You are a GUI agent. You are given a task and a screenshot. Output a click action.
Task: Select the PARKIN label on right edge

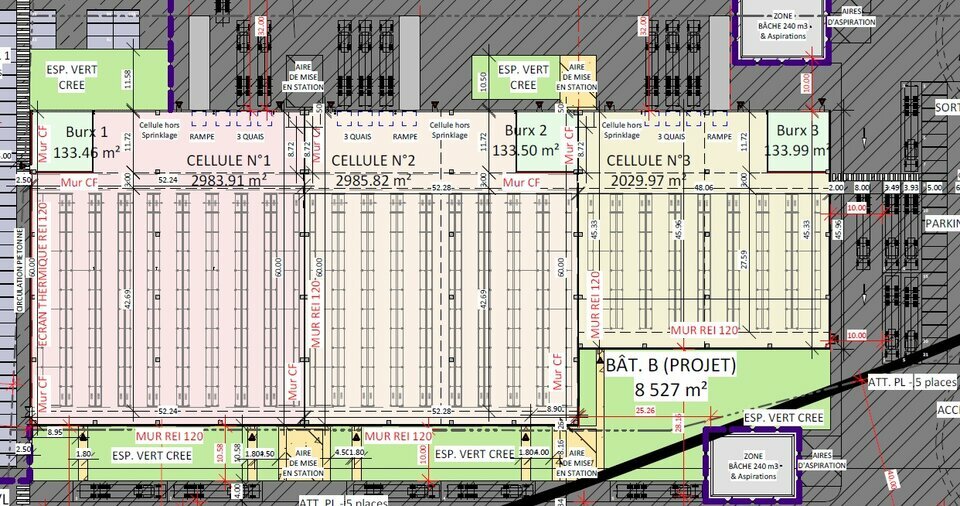pos(941,223)
